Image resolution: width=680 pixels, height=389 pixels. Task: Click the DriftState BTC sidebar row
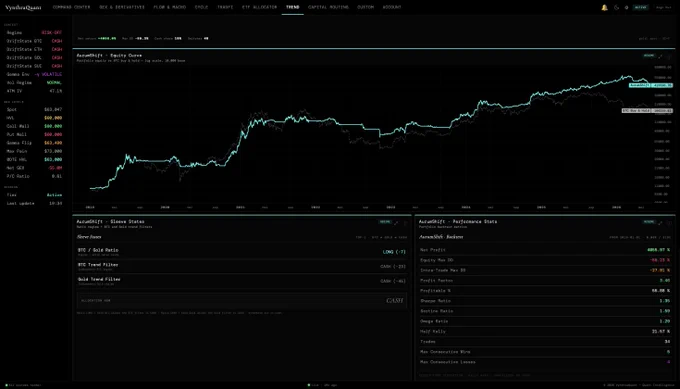34,41
